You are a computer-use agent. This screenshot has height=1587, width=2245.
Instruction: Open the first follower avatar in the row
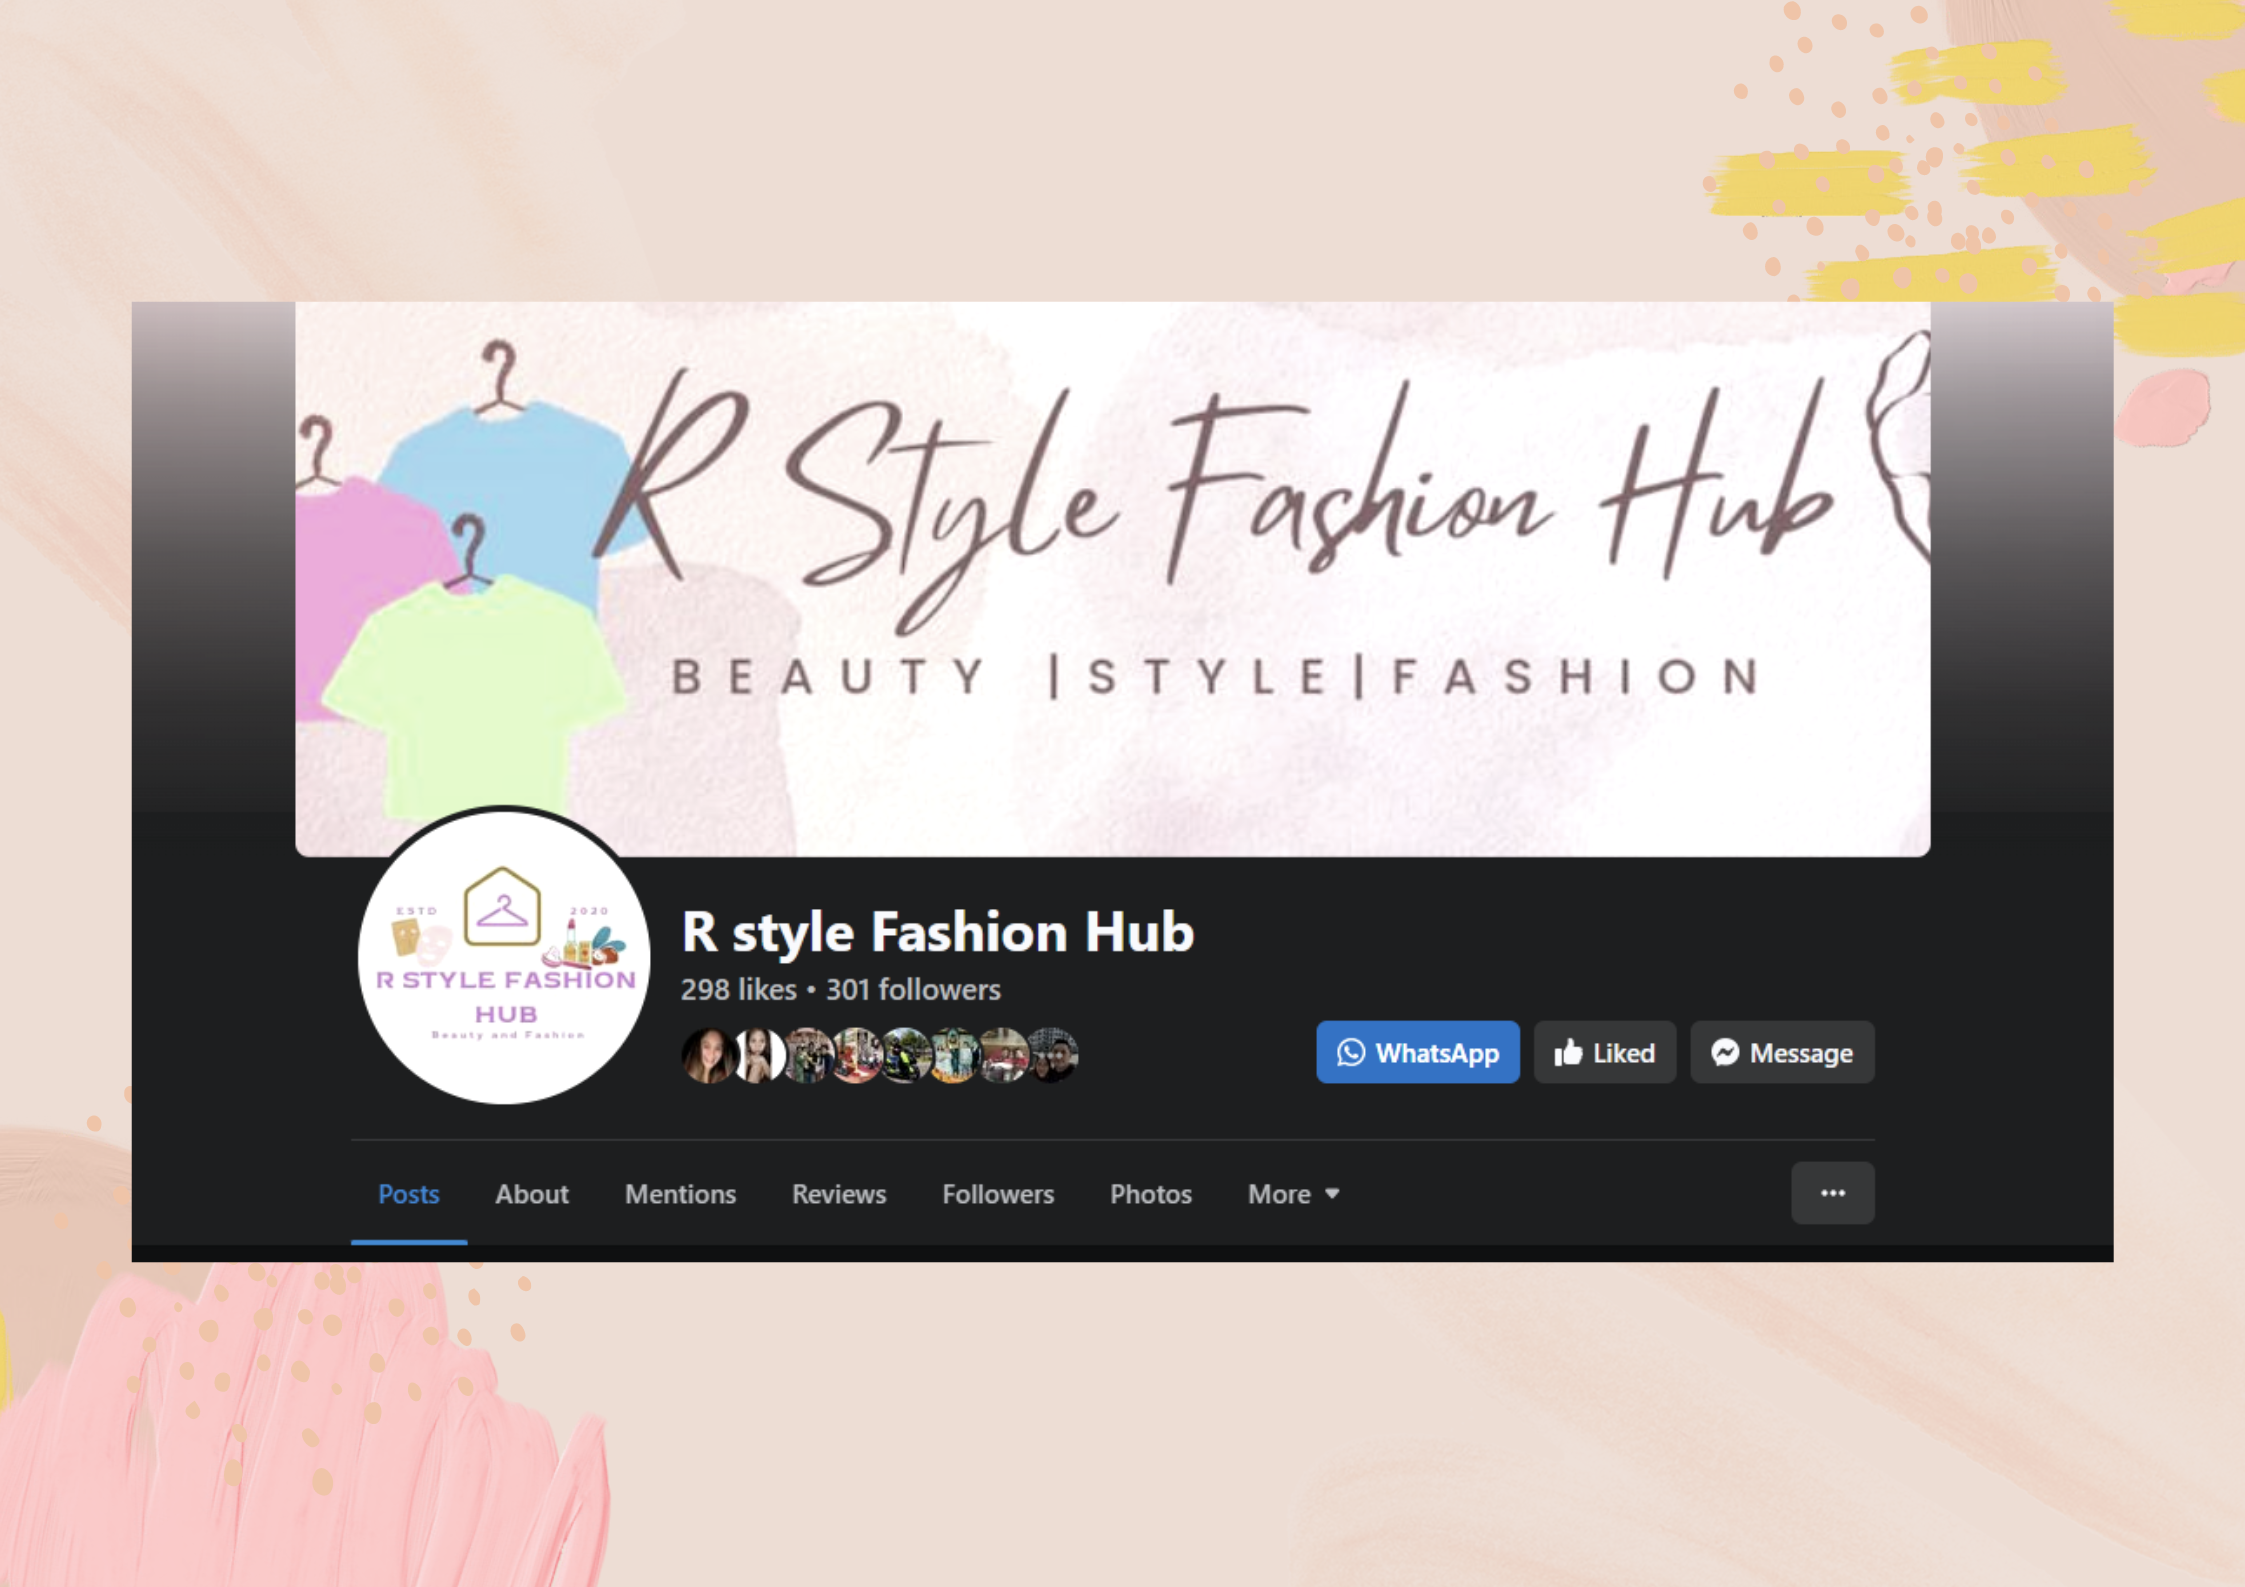point(708,1056)
